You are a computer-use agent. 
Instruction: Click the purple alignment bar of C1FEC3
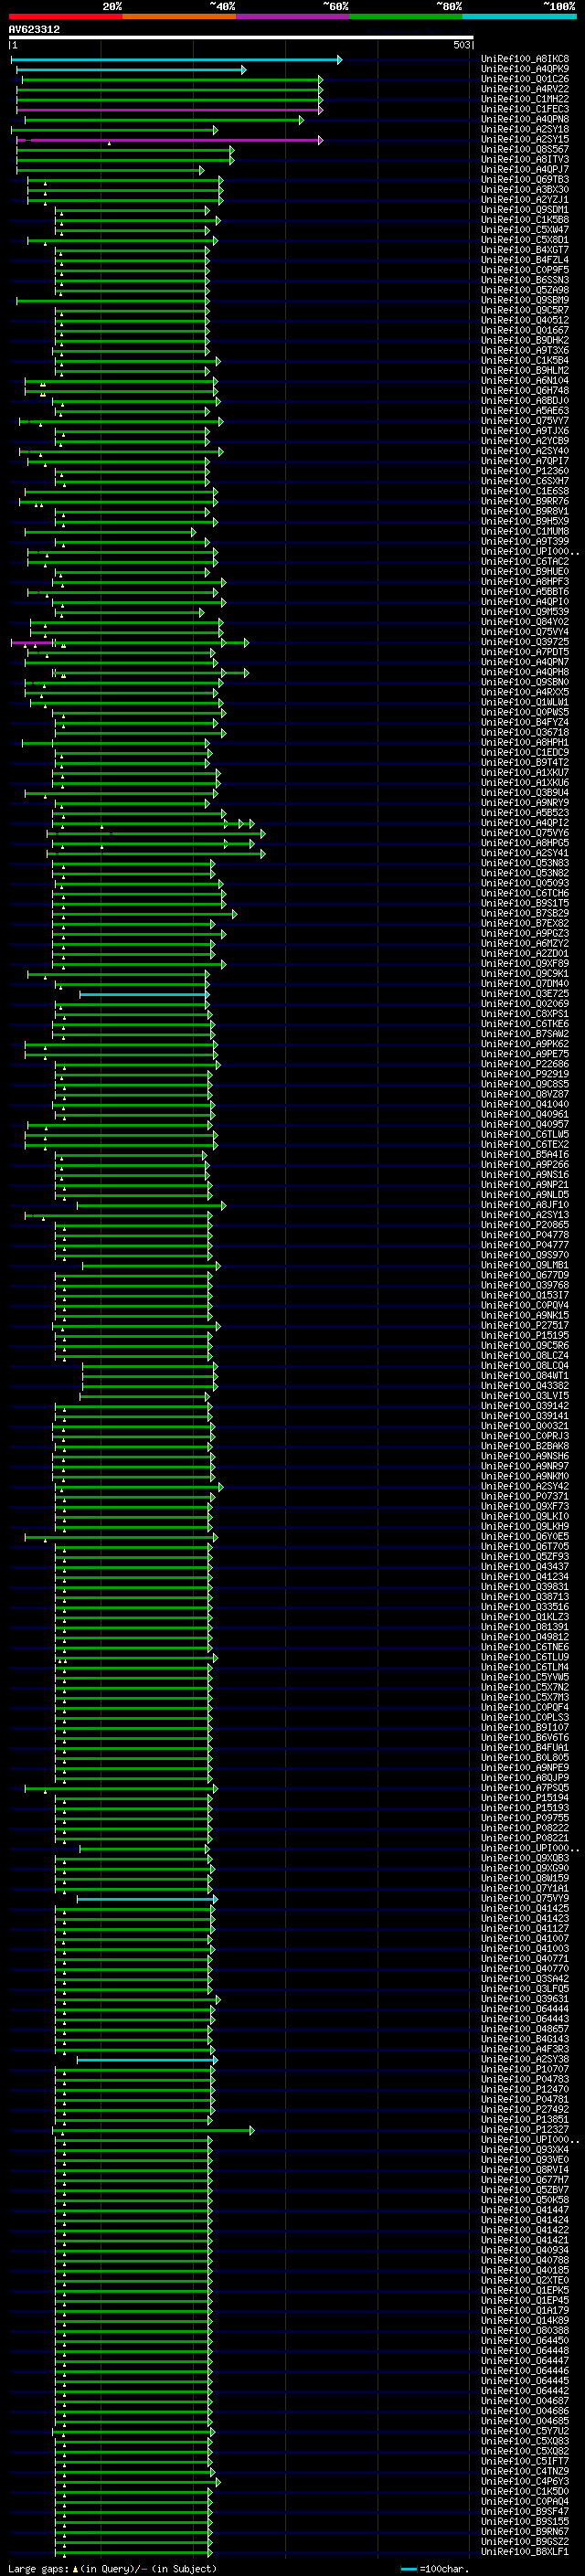click(x=169, y=110)
